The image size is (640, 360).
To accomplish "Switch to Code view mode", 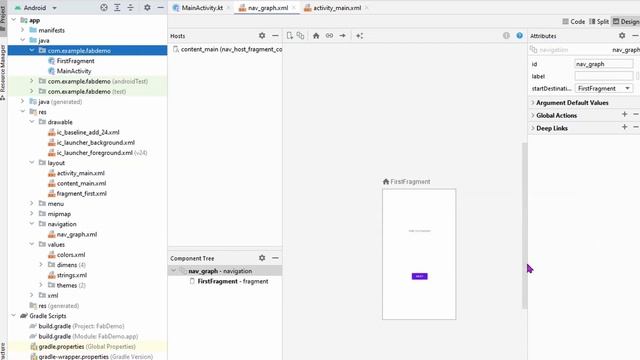I will (x=573, y=22).
